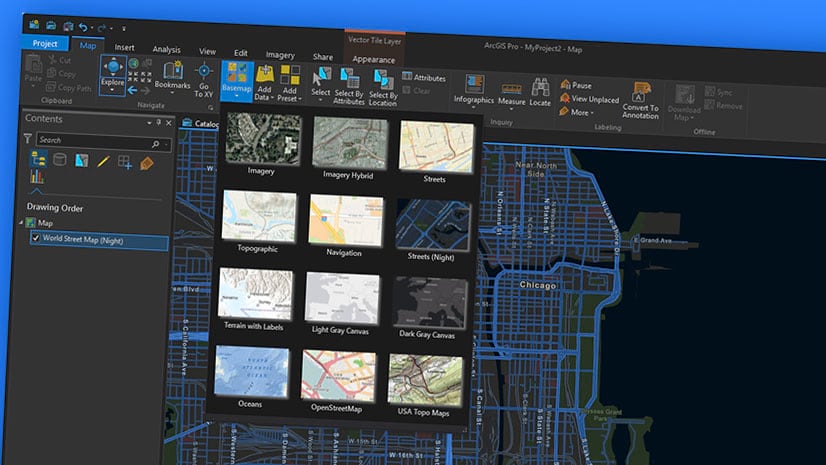
Task: Select the Catalog view tab
Action: point(200,124)
